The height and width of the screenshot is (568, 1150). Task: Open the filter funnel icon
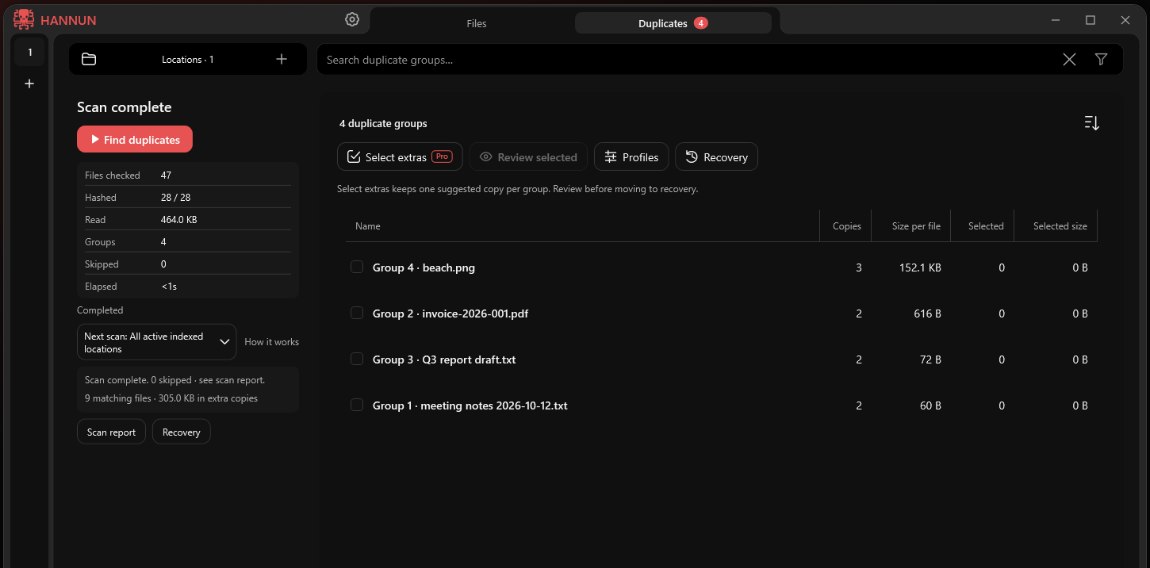pos(1101,59)
